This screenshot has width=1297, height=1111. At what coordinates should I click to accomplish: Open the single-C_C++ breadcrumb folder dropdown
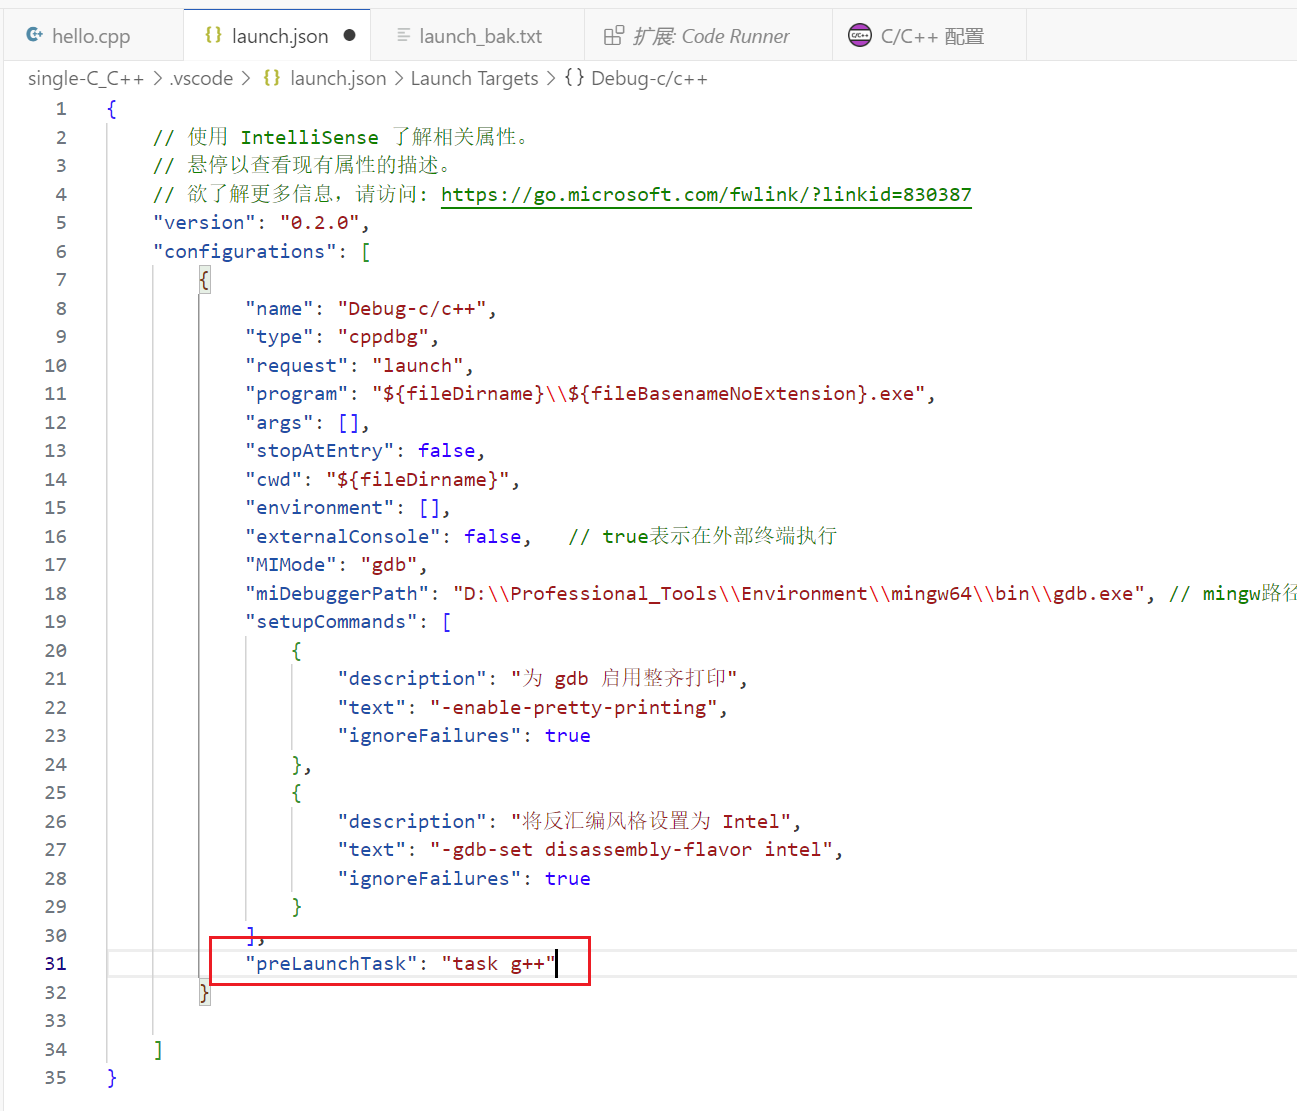click(86, 78)
